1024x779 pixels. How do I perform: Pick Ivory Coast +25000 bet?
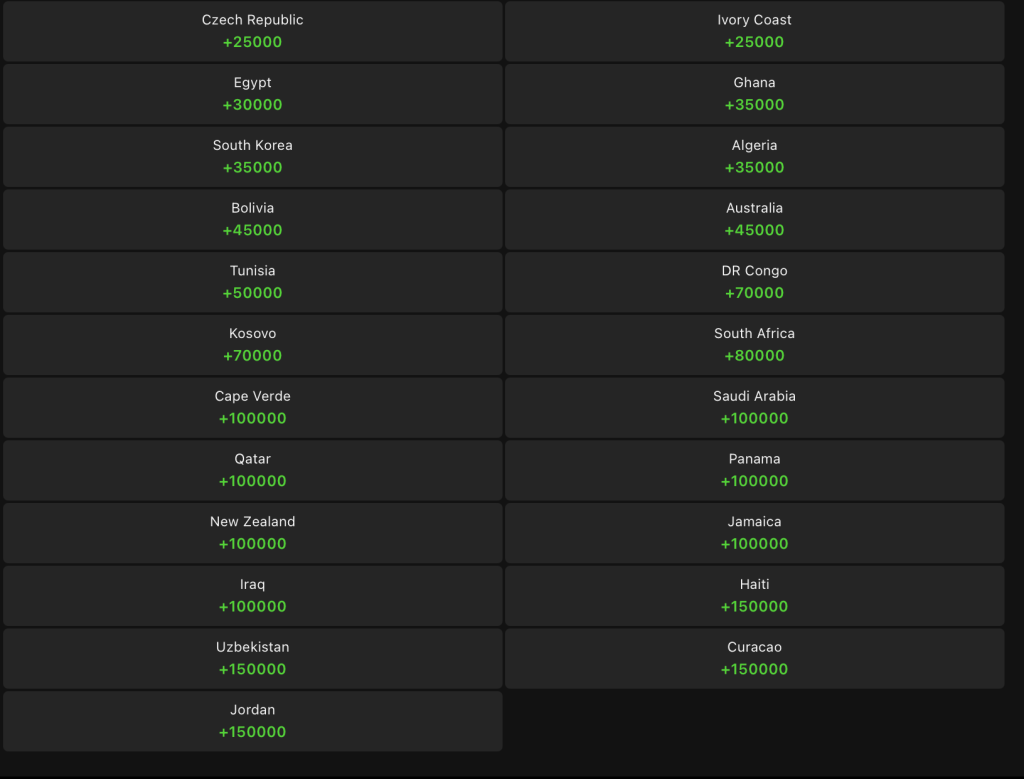(754, 31)
